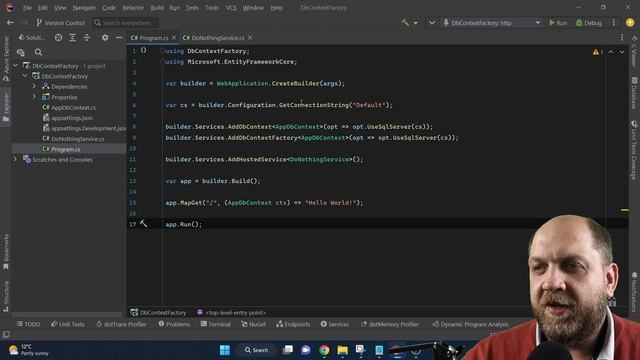Image resolution: width=640 pixels, height=360 pixels.
Task: Open the more actions kebab menu in toolbar
Action: 613,23
